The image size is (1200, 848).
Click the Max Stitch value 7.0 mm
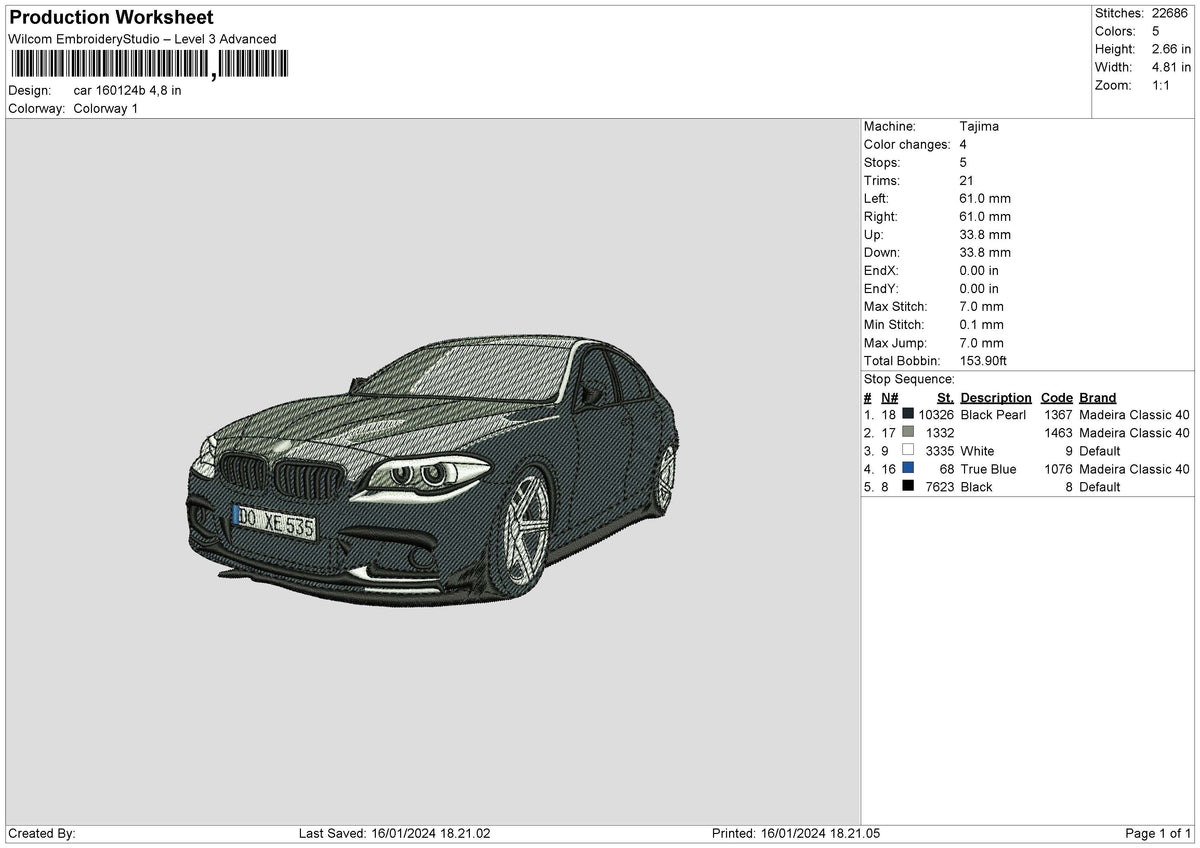point(981,306)
